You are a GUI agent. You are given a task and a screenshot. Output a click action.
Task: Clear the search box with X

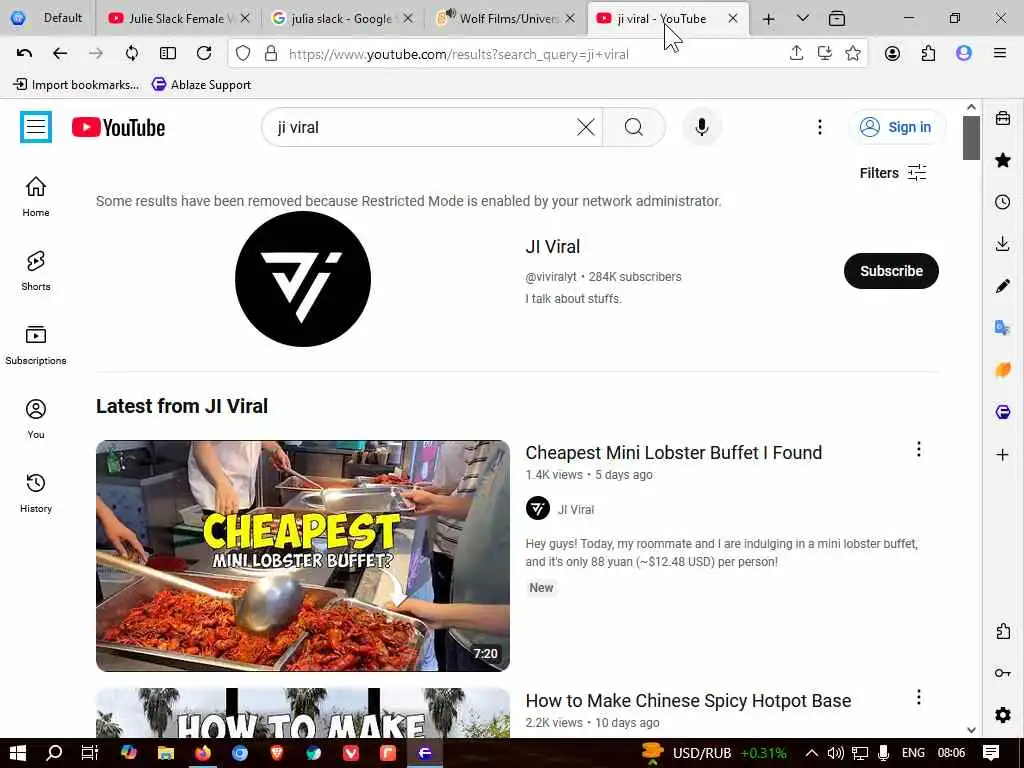click(x=586, y=127)
